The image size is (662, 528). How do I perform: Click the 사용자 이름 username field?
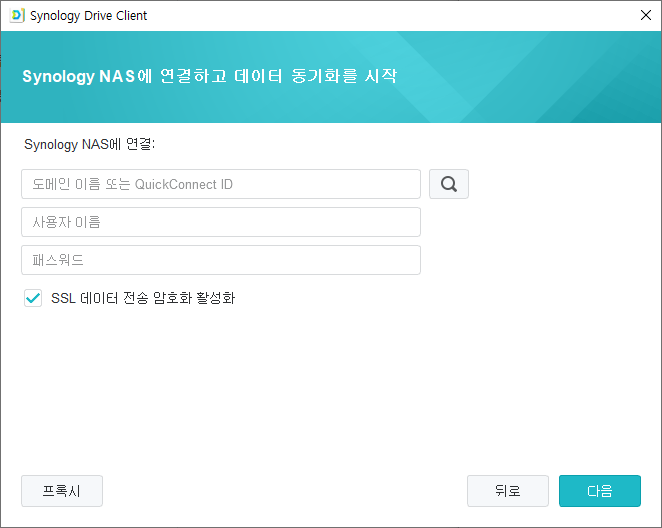click(x=221, y=222)
